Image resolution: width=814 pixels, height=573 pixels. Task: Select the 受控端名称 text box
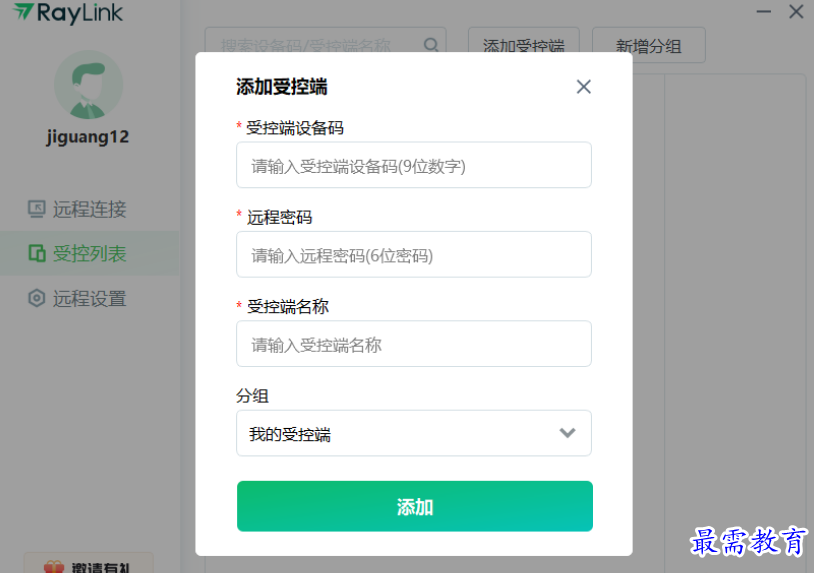click(x=413, y=344)
